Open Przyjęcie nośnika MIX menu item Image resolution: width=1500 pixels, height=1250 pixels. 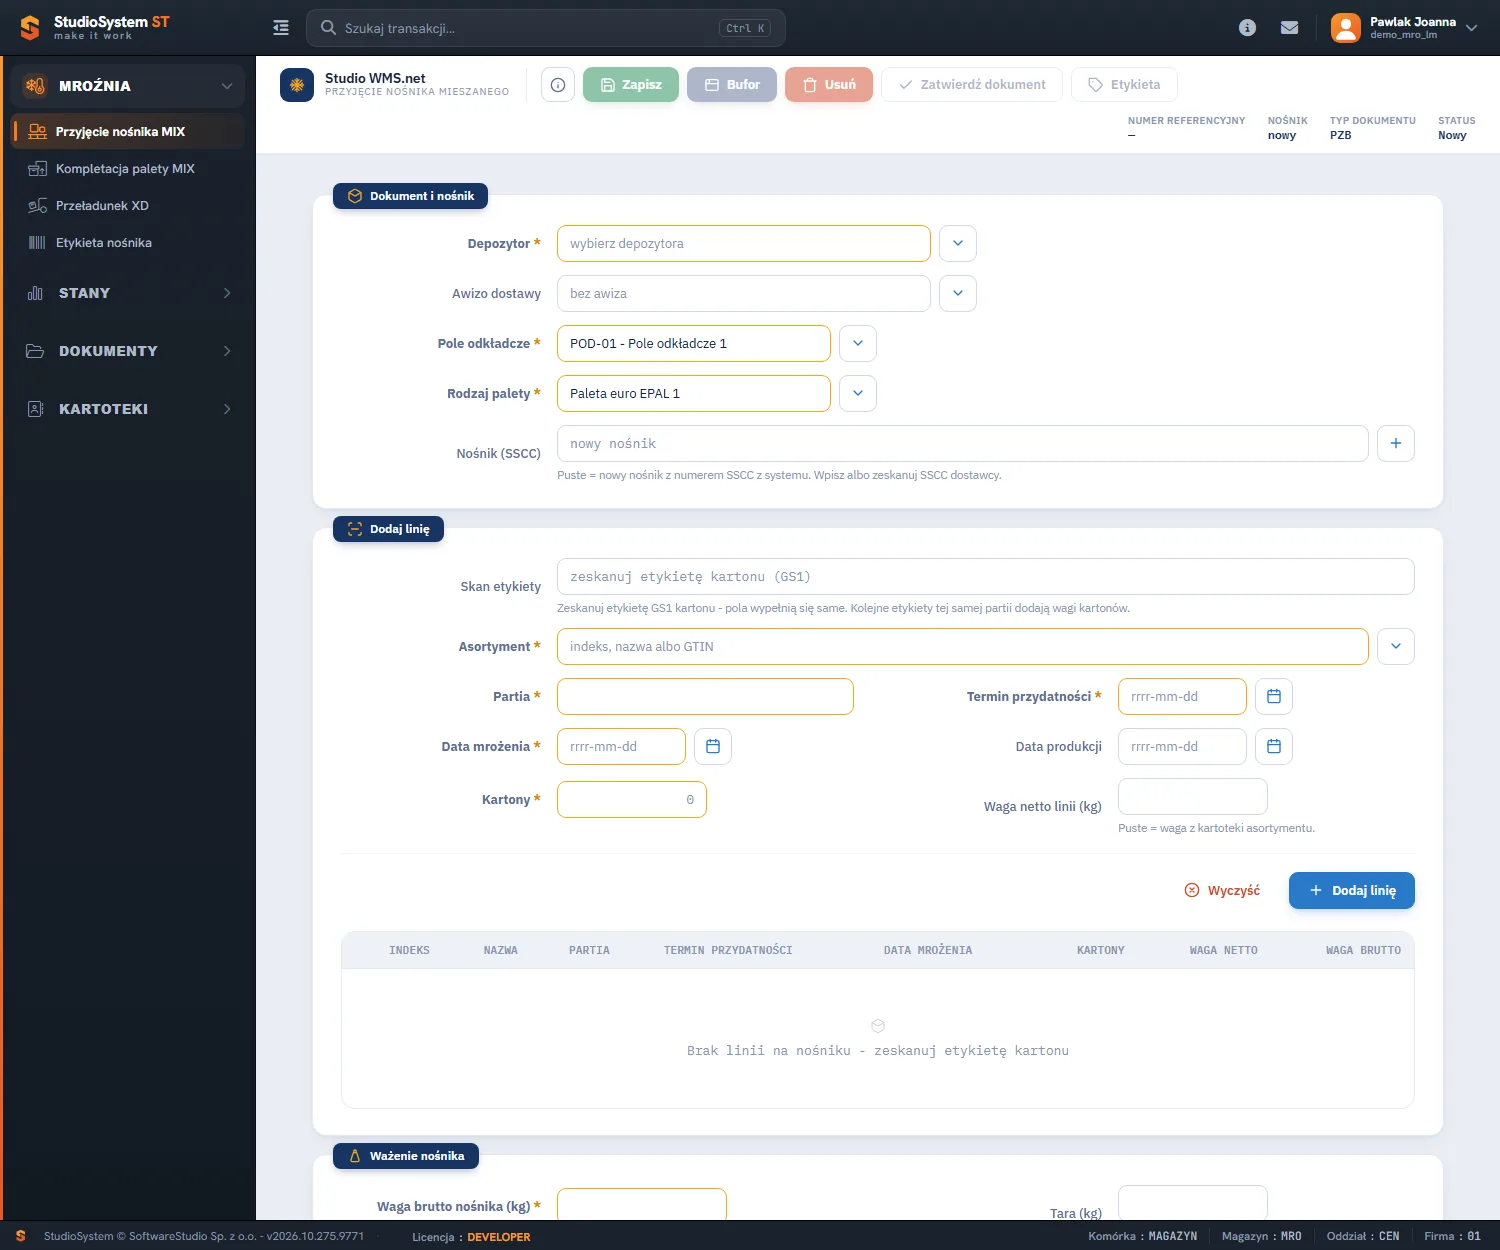(x=128, y=131)
